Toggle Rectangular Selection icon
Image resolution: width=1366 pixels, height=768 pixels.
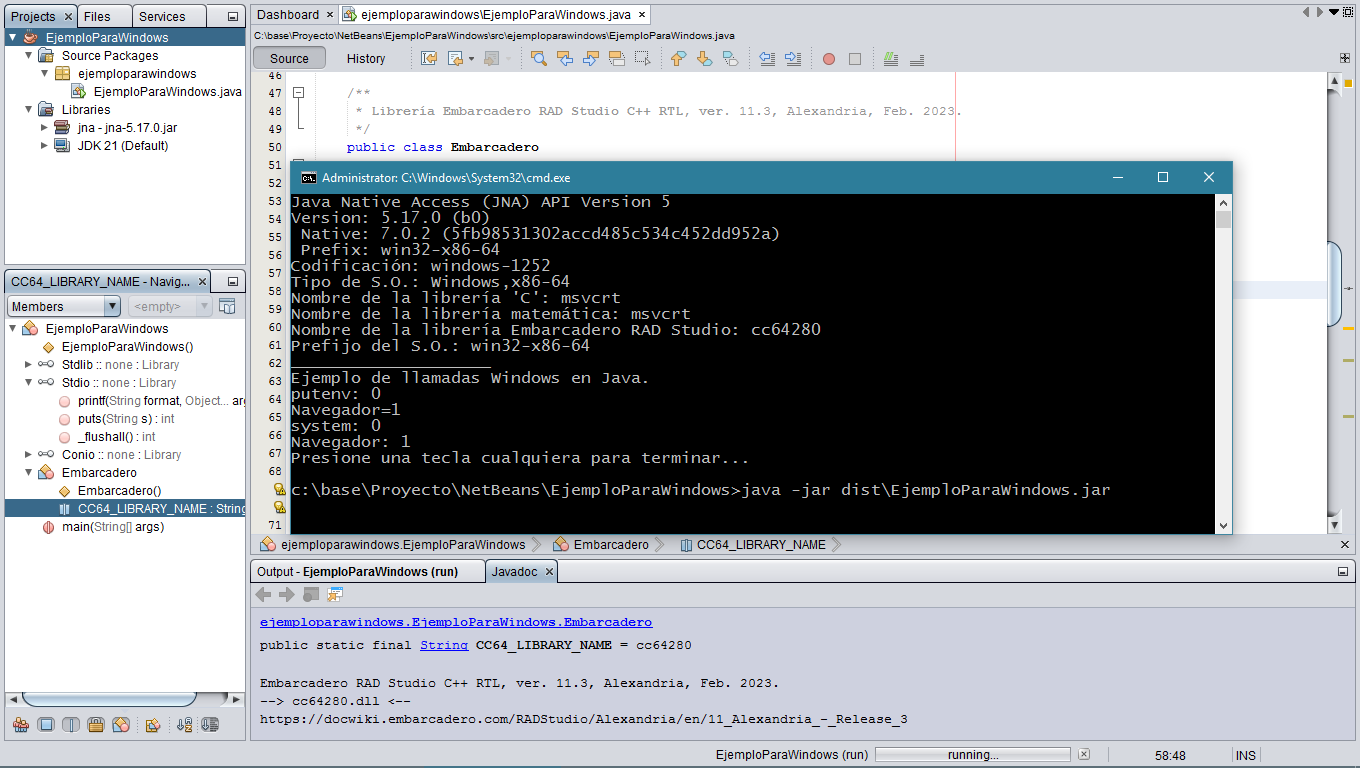pos(643,59)
